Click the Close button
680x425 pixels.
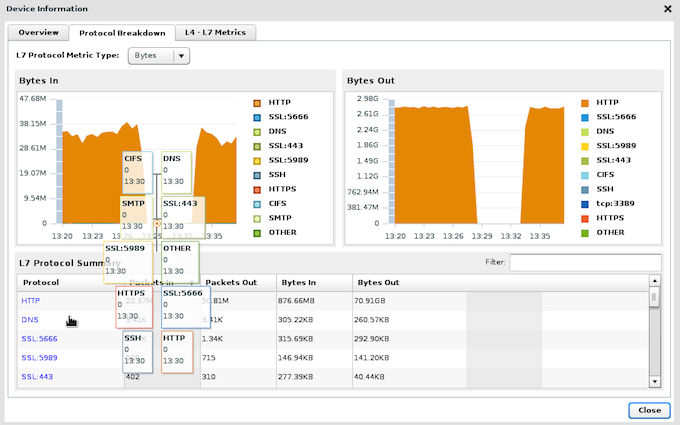pyautogui.click(x=649, y=410)
